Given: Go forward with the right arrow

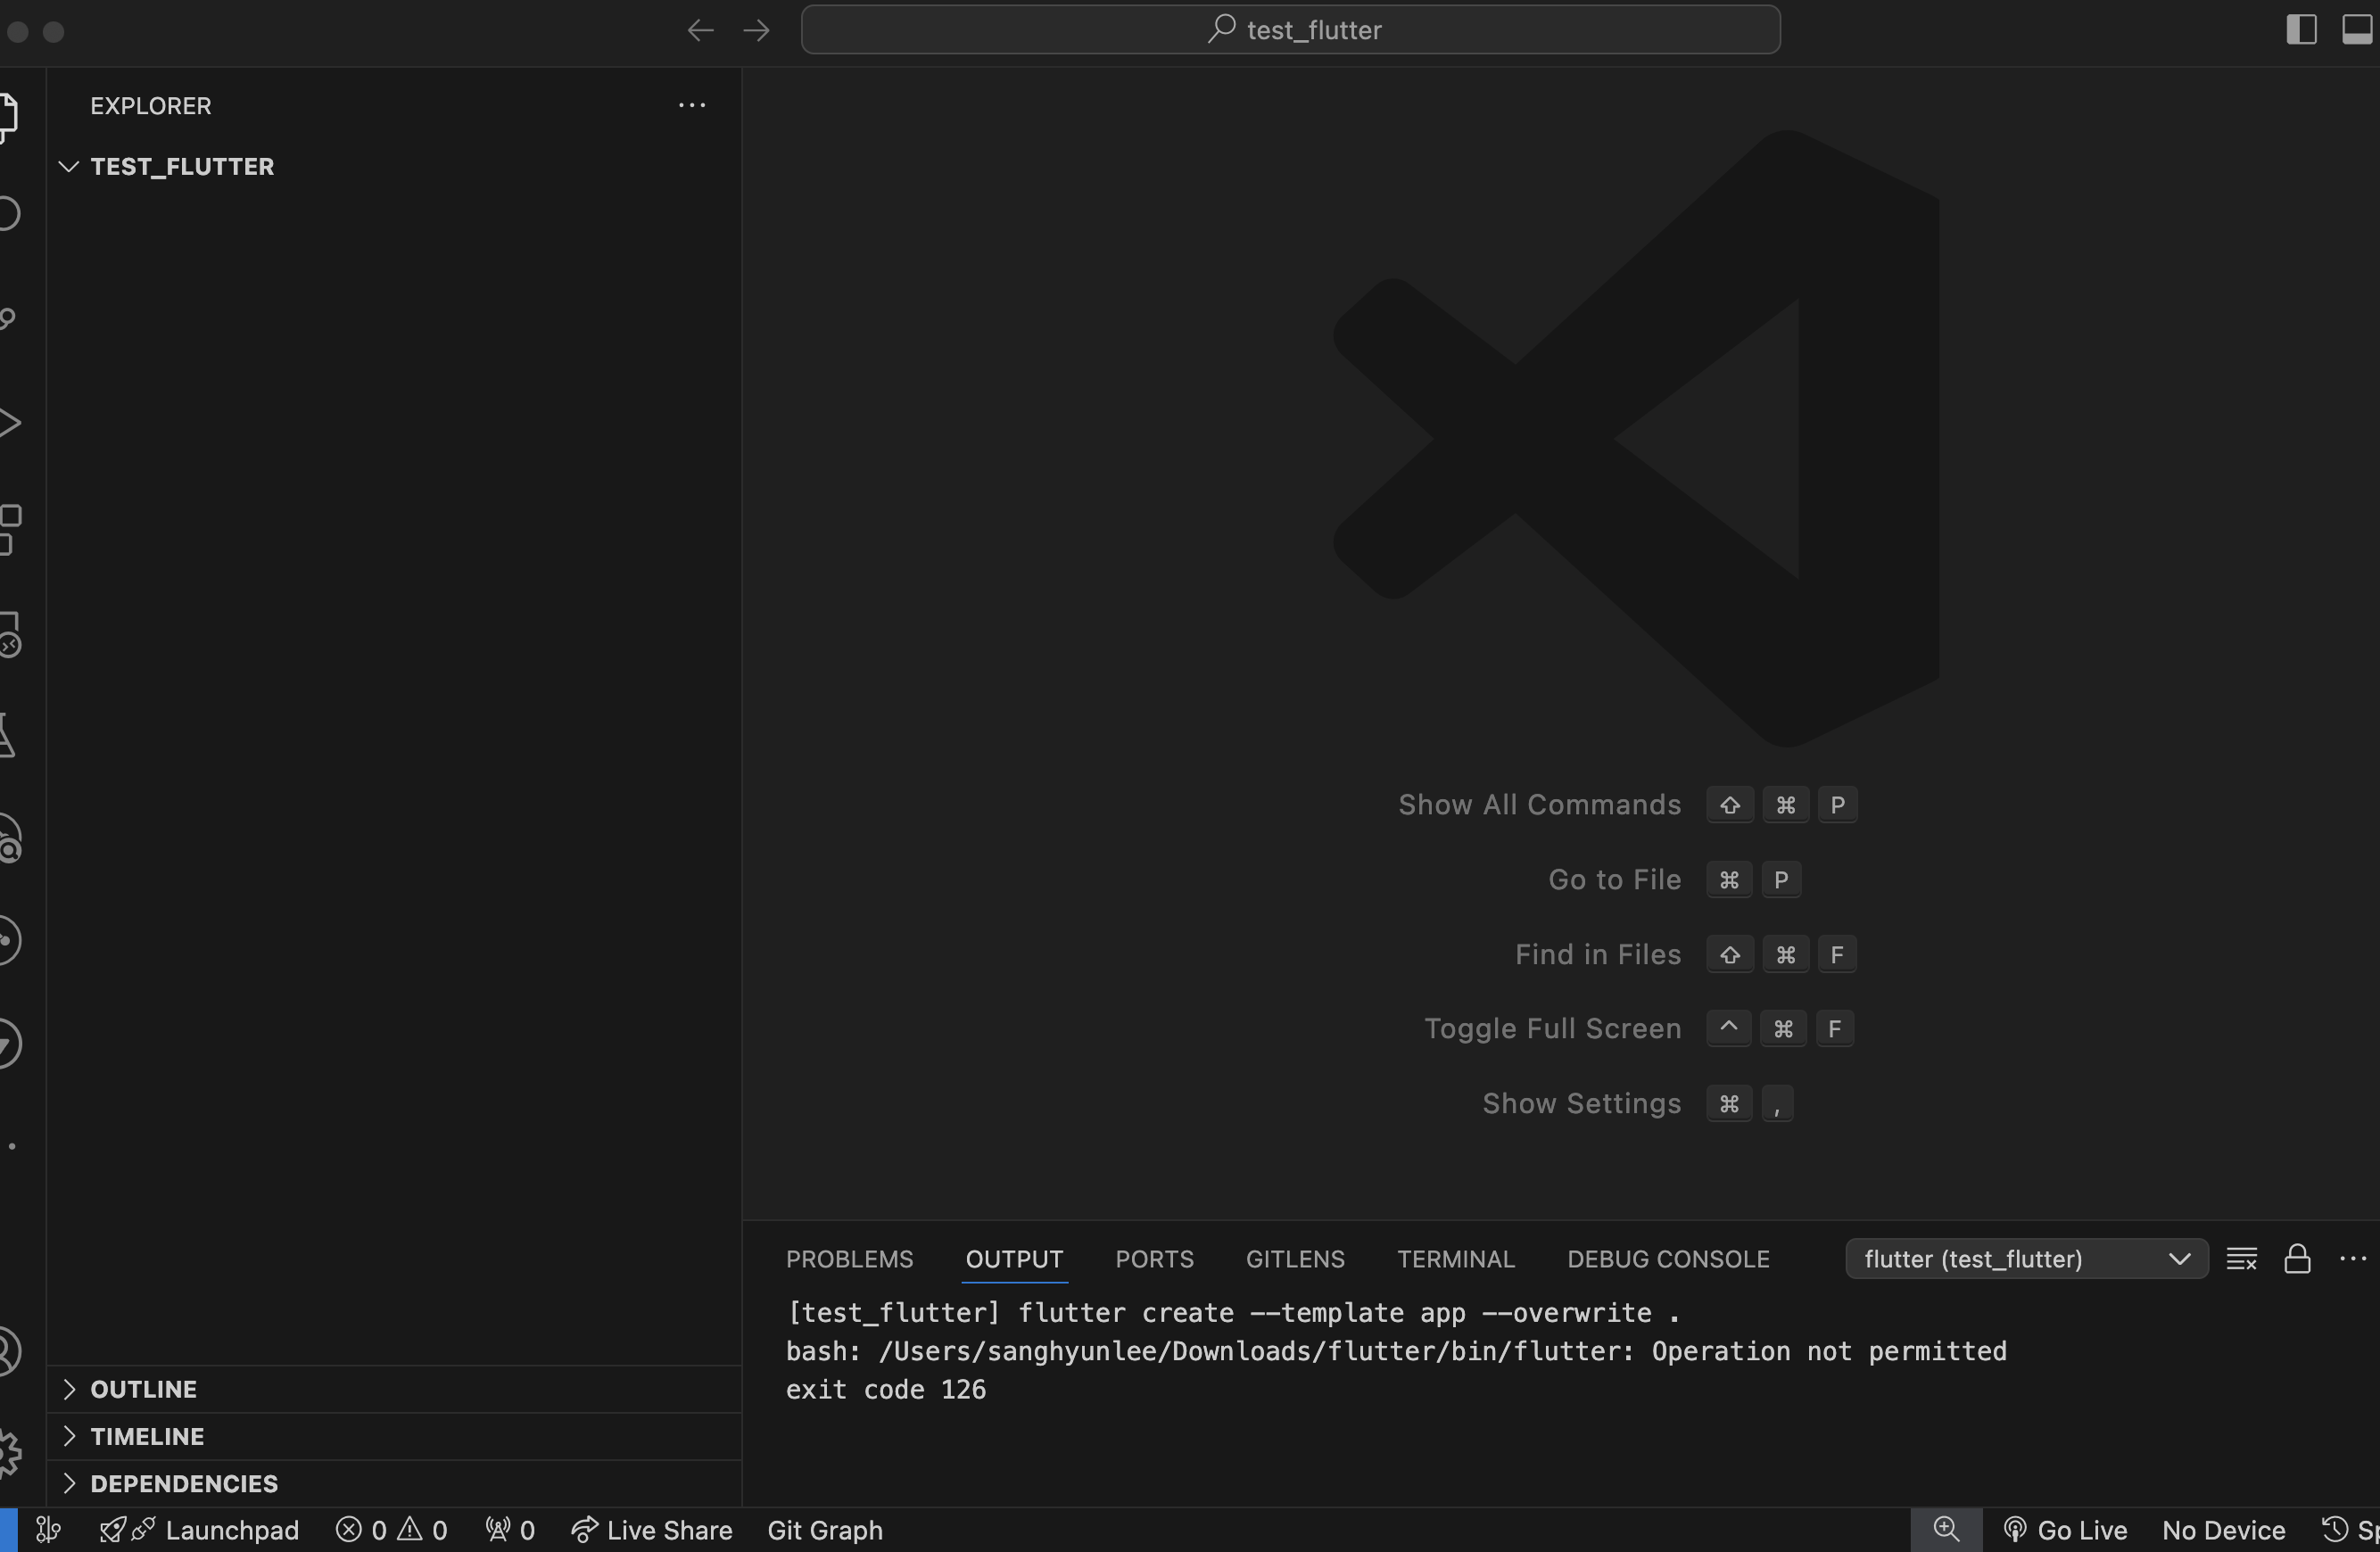Looking at the screenshot, I should coord(757,30).
